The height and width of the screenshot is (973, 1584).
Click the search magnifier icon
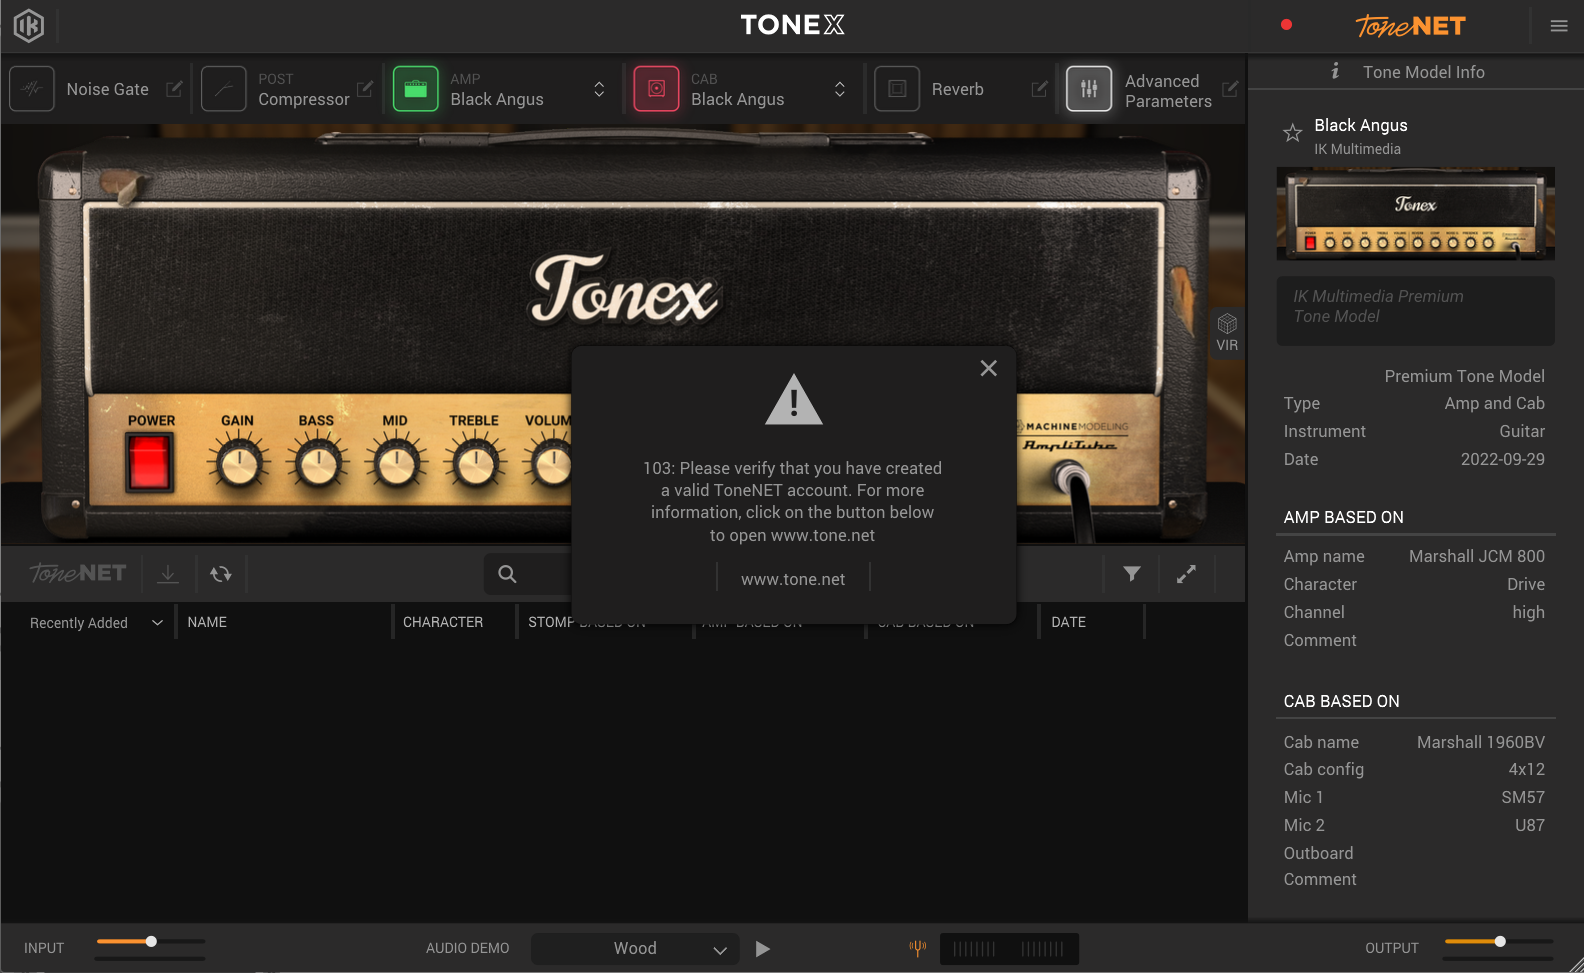[x=507, y=574]
